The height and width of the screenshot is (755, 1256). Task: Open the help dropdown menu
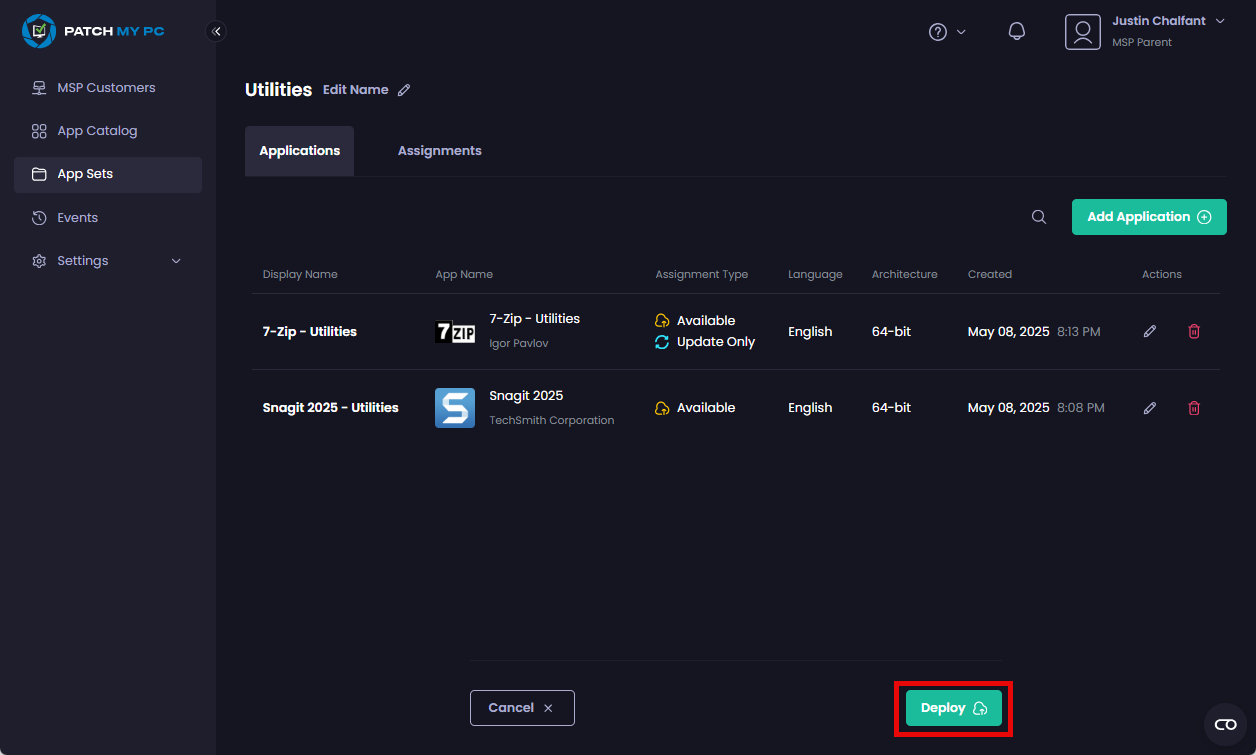click(x=947, y=32)
